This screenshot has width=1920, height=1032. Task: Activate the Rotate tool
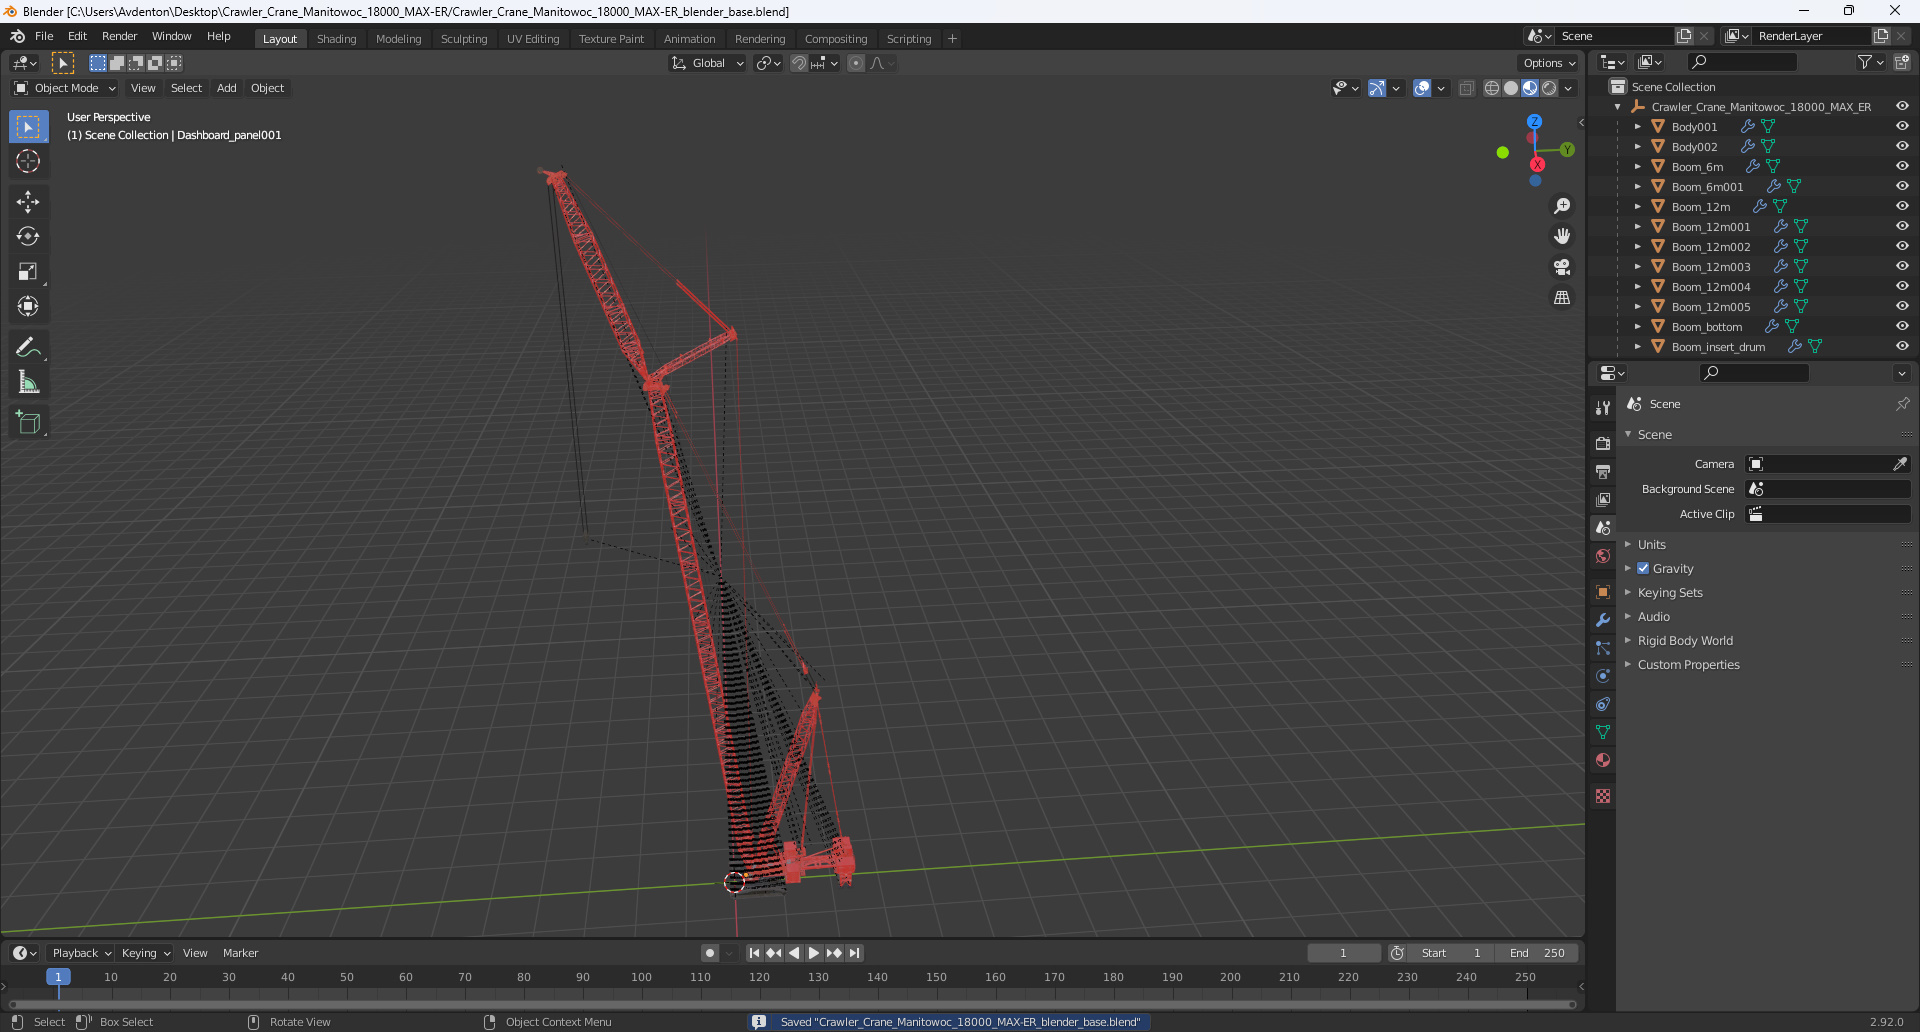(28, 237)
